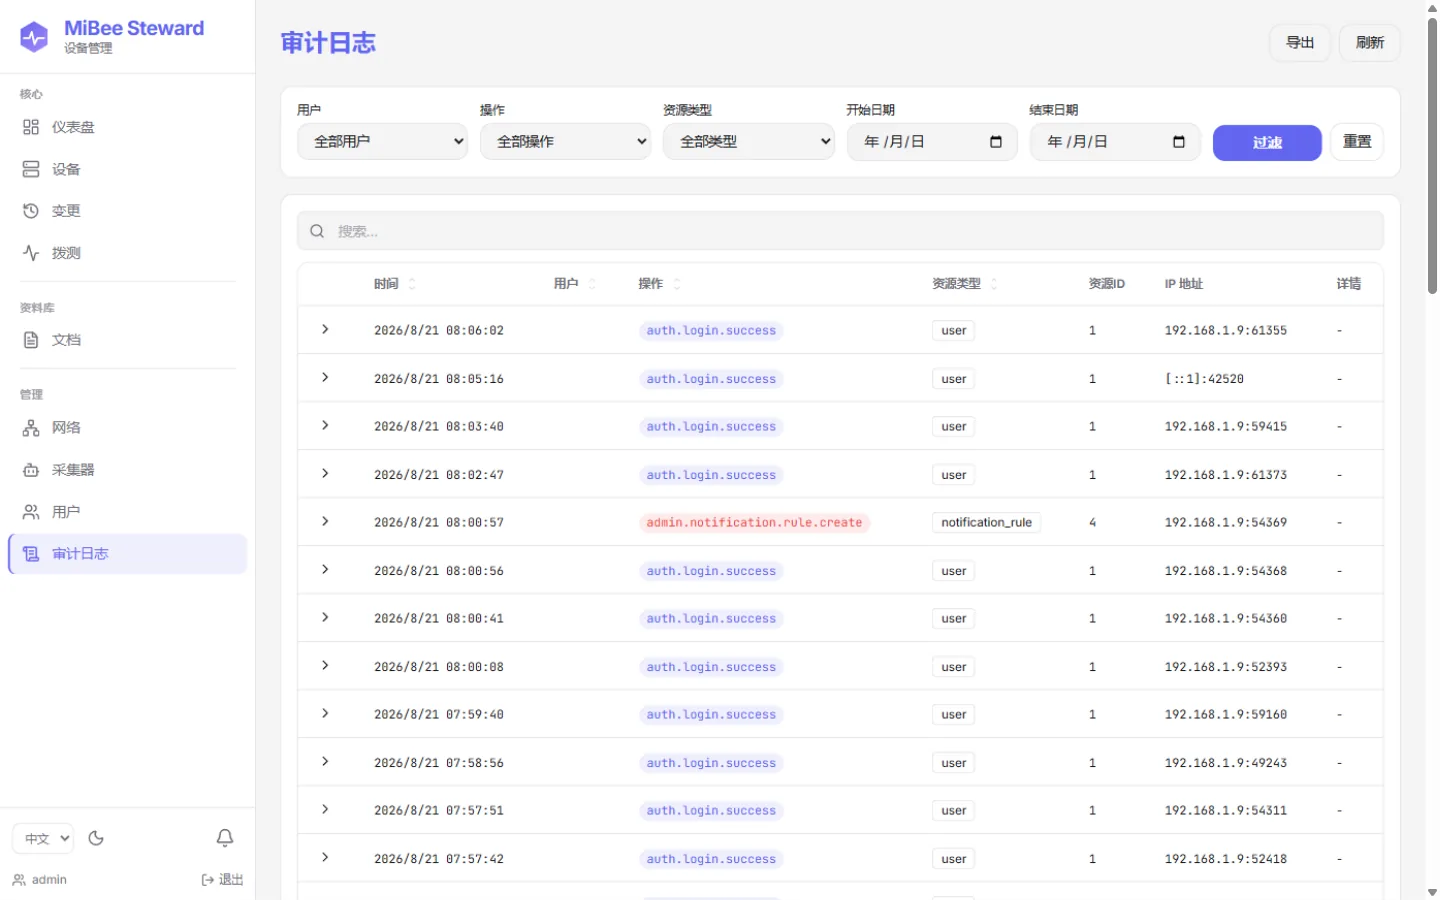Expand the 08:06:02 log row
1440x900 pixels.
tap(325, 329)
